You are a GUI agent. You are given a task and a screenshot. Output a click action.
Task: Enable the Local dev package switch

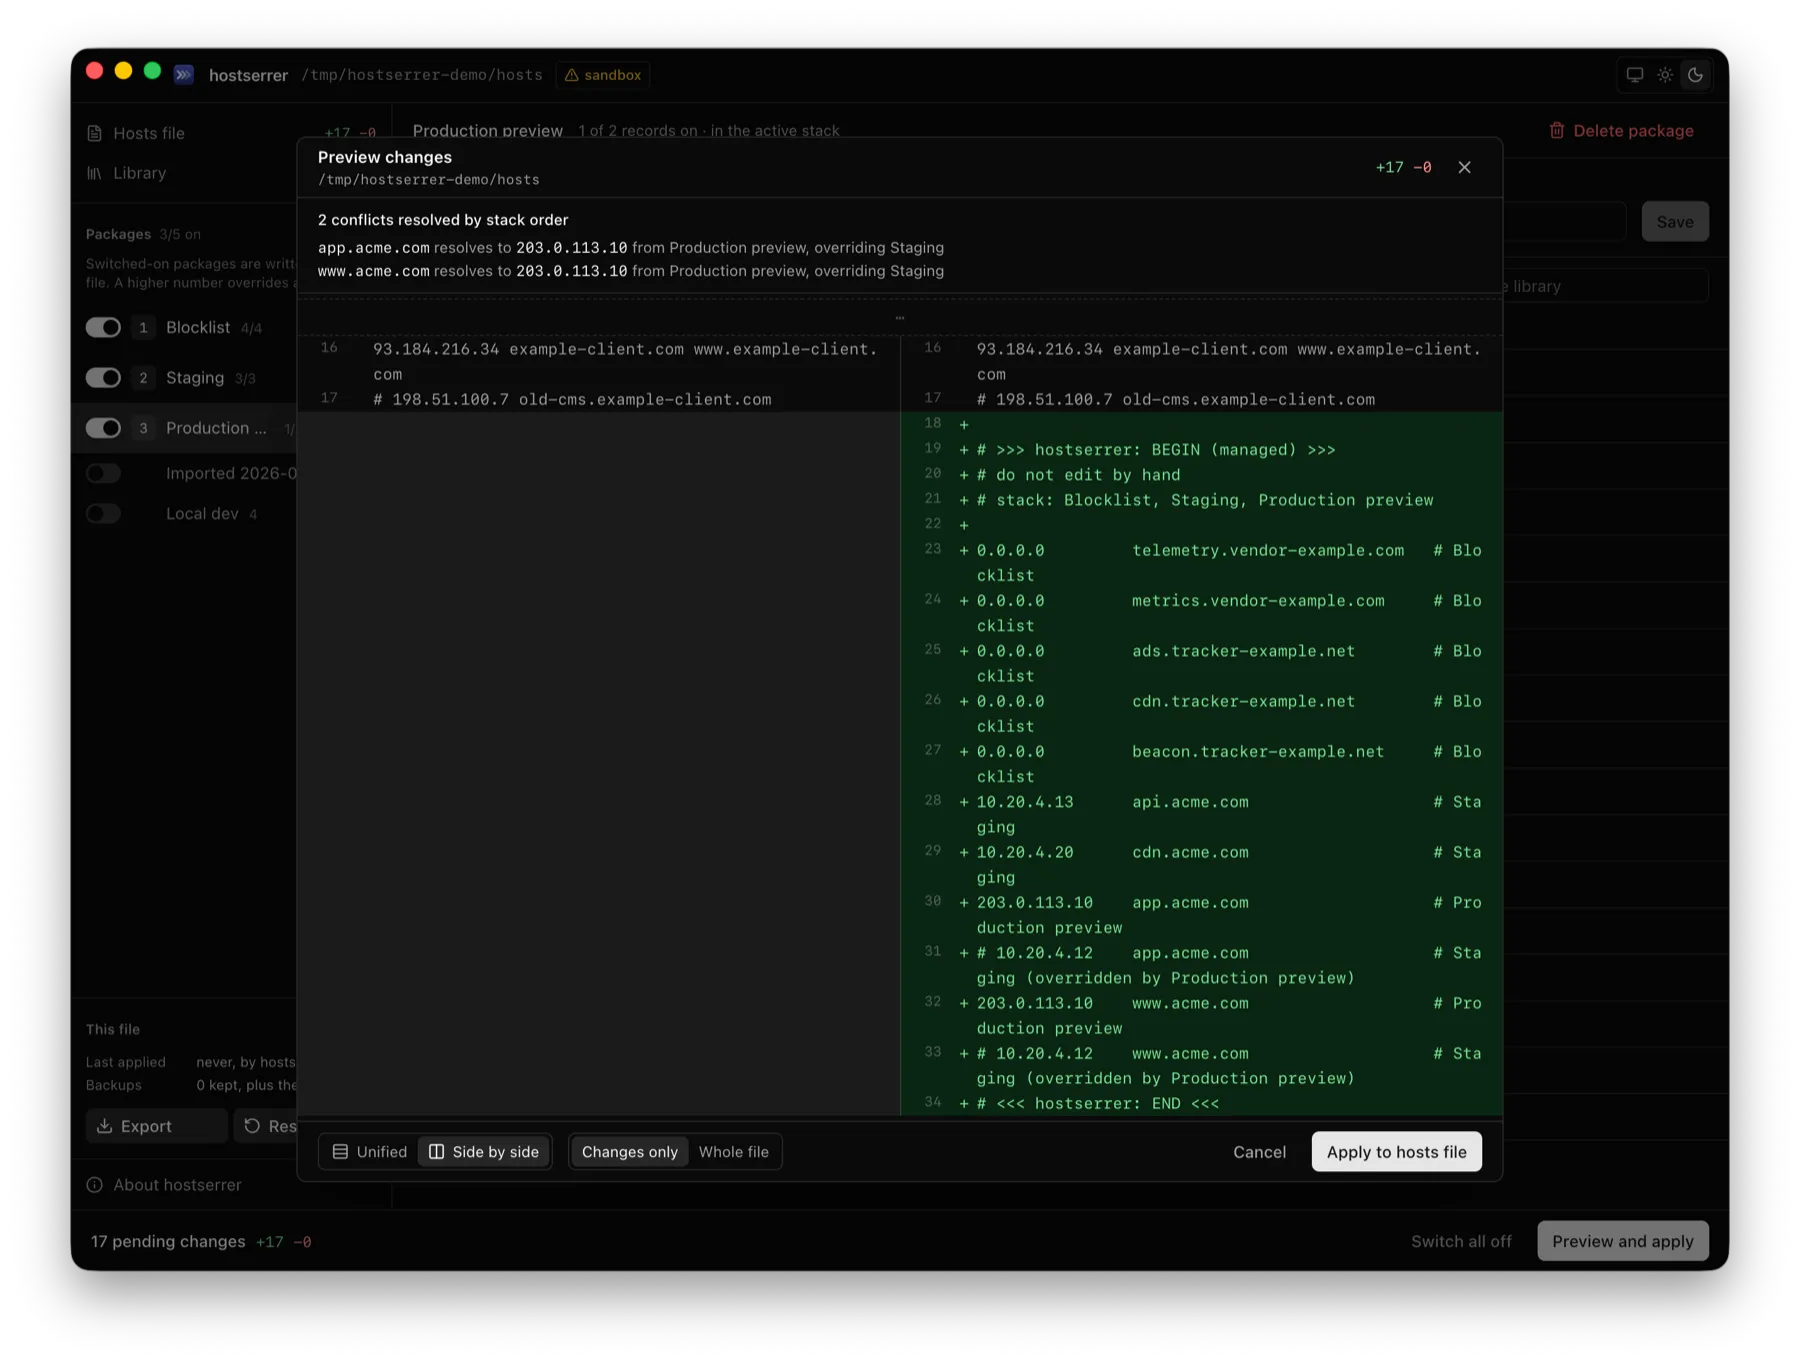coord(103,514)
